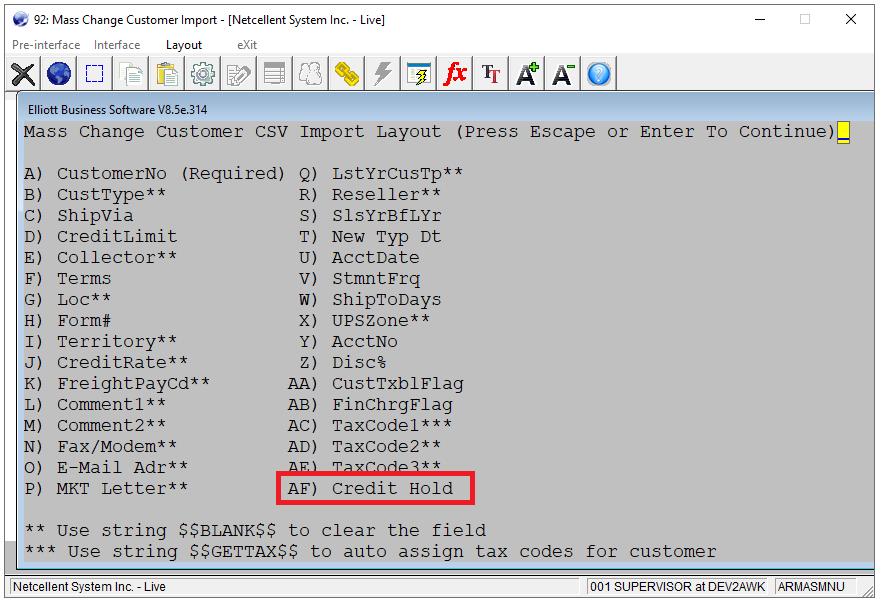Viewport: 879px width, 603px height.
Task: Click Elliott Business Software V8.5e.314 header
Action: (x=118, y=110)
